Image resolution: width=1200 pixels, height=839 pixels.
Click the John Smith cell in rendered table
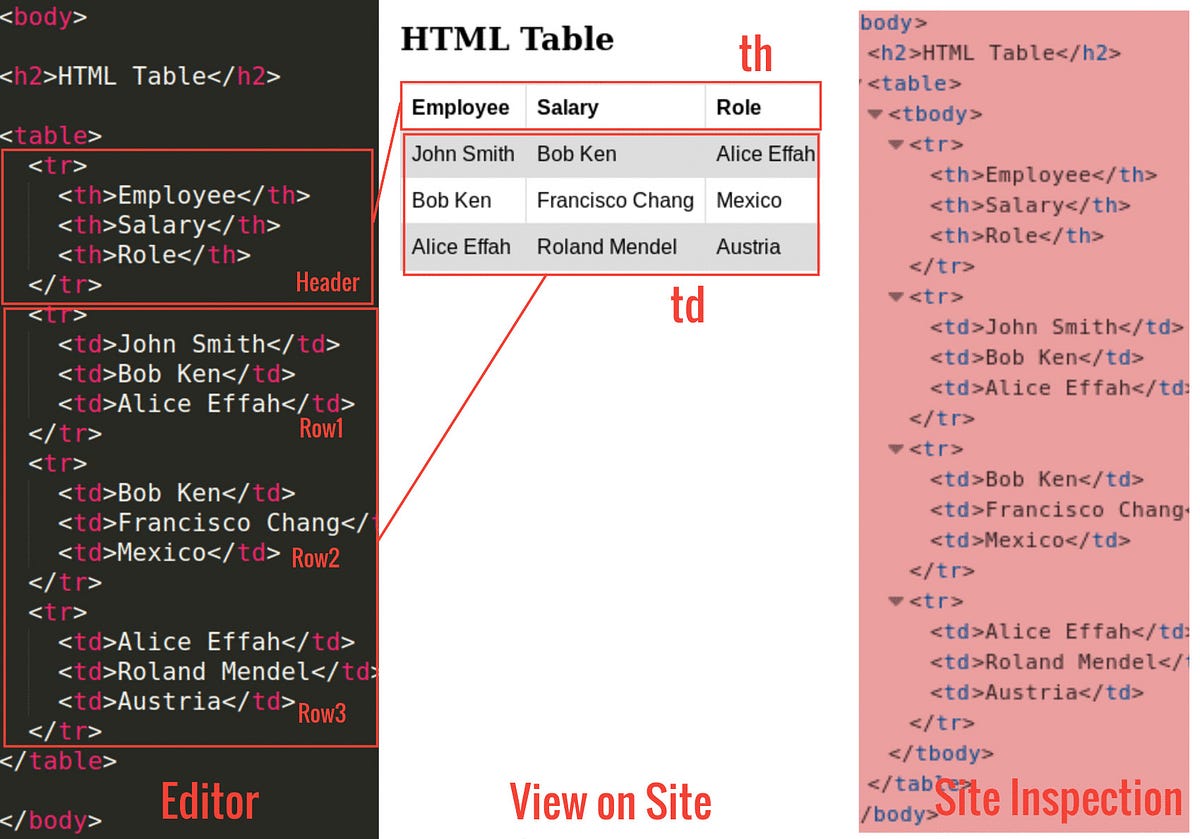coord(463,154)
